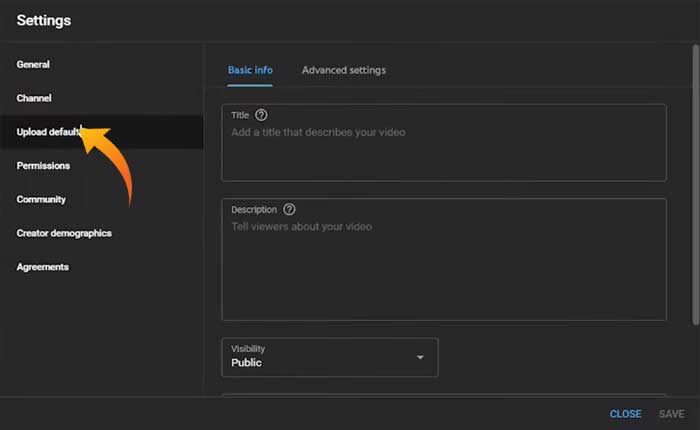This screenshot has height=430, width=700.
Task: Open the Permissions settings section
Action: 43,166
